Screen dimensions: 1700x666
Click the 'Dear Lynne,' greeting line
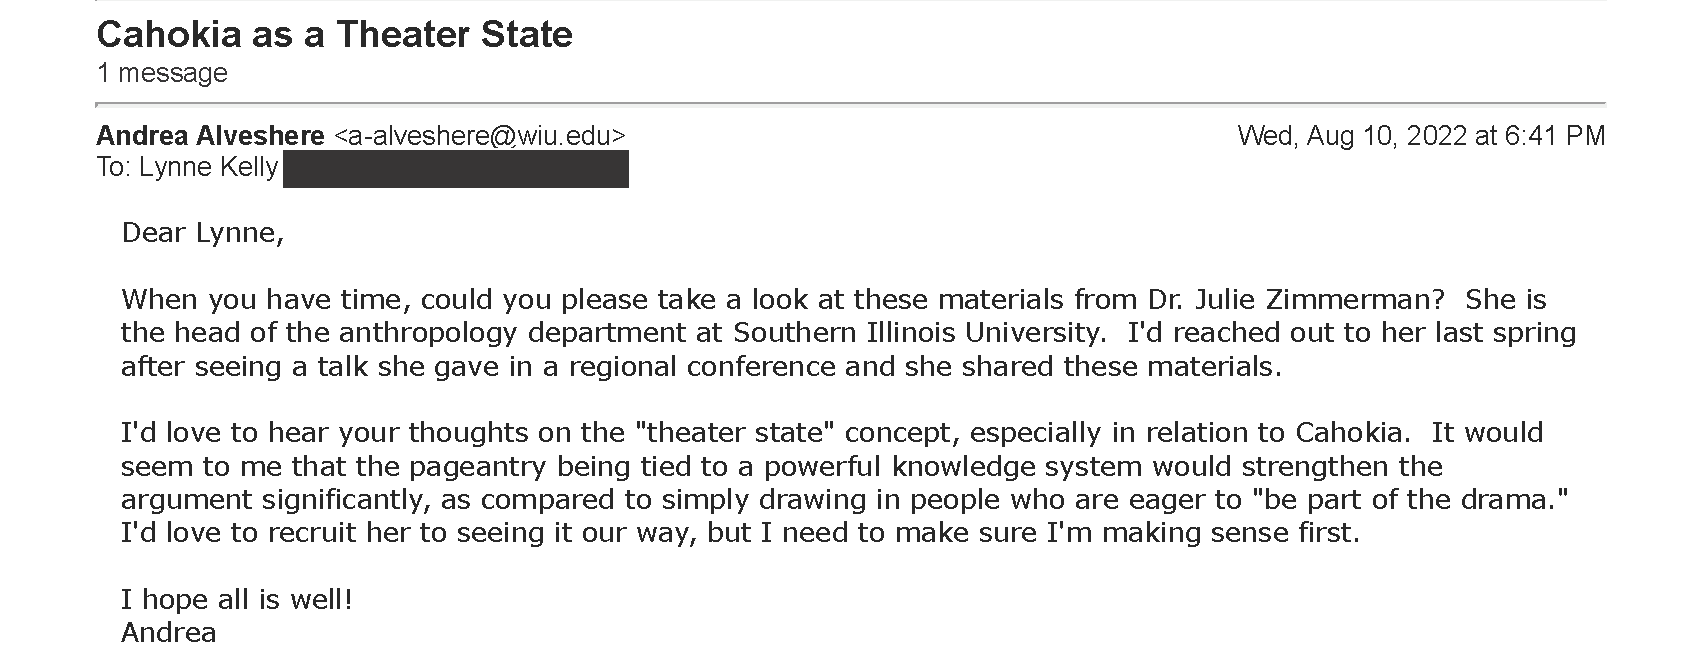point(203,233)
